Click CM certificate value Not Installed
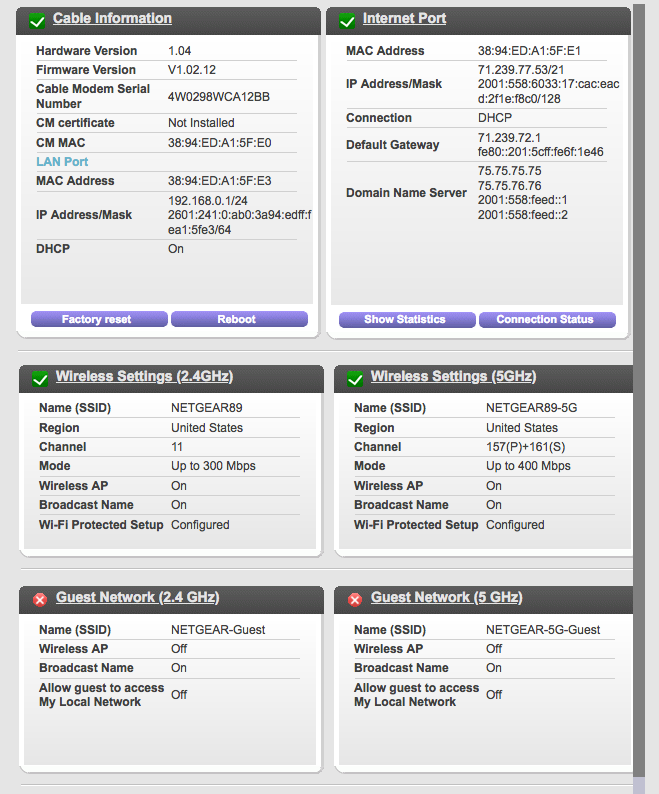 [x=201, y=123]
